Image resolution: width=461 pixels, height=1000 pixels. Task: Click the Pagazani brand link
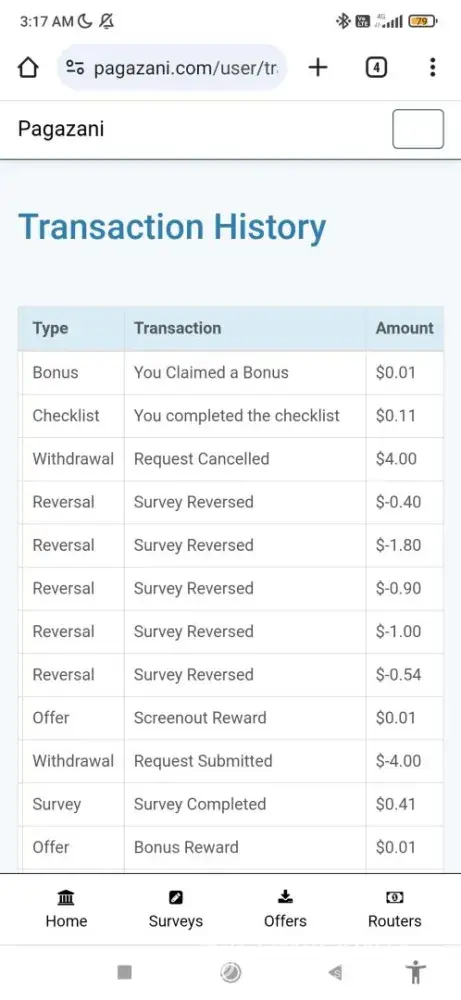(x=61, y=129)
